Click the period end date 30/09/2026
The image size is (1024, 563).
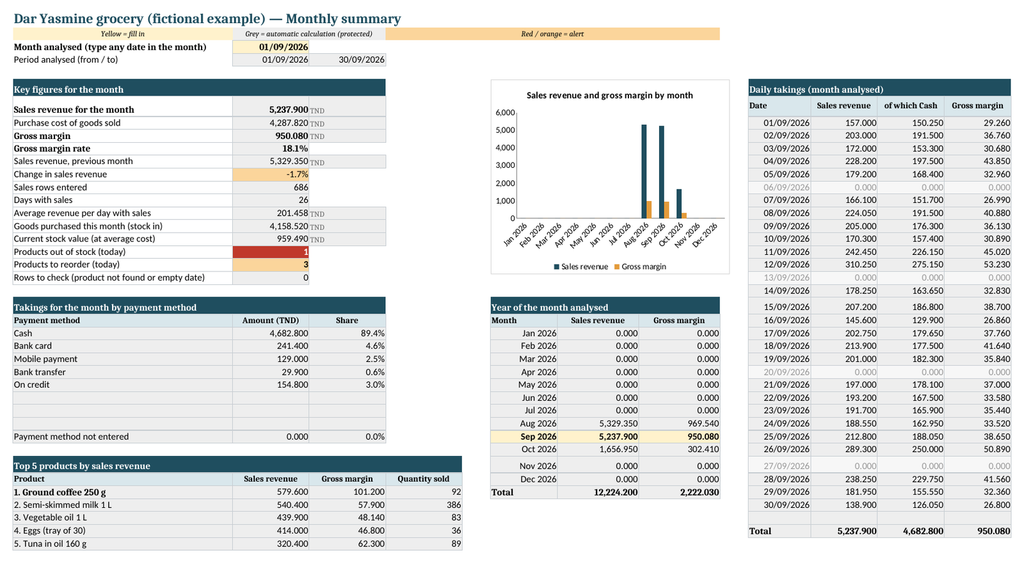[x=347, y=59]
